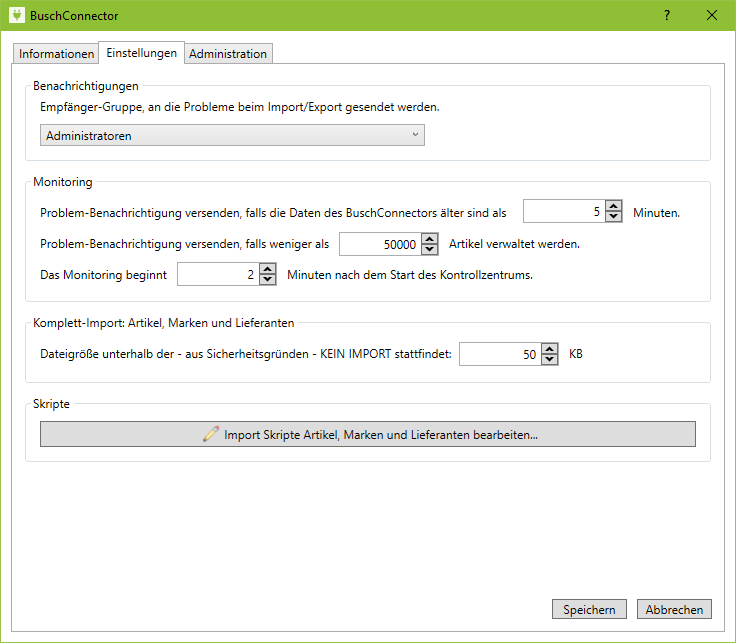Viewport: 736px width, 643px height.
Task: Decrease monitoring start delay minutes
Action: (x=267, y=280)
